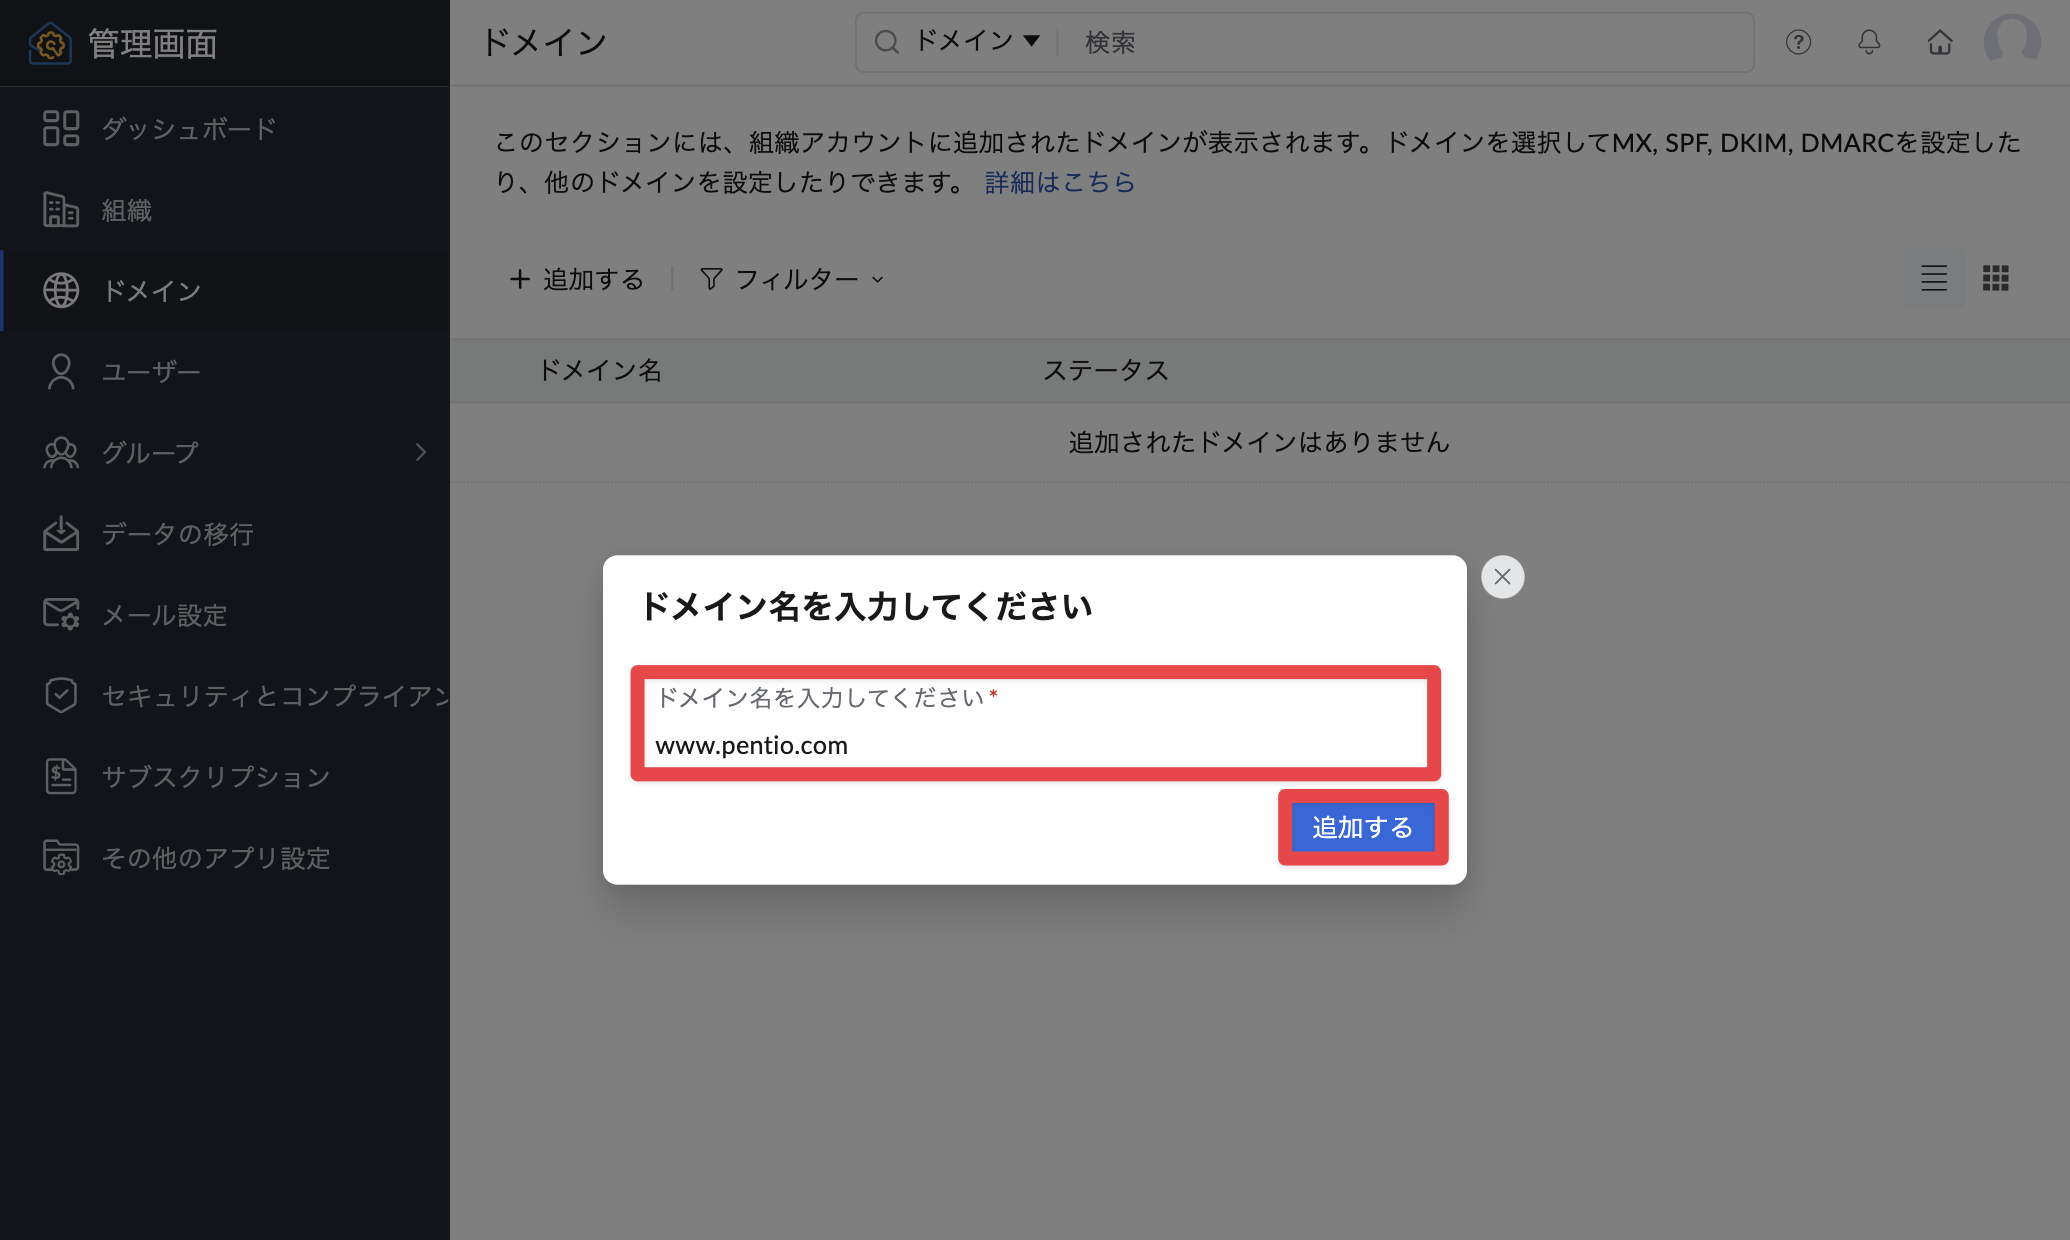Click the admin console gear logo
2070x1240 pixels.
[x=50, y=43]
